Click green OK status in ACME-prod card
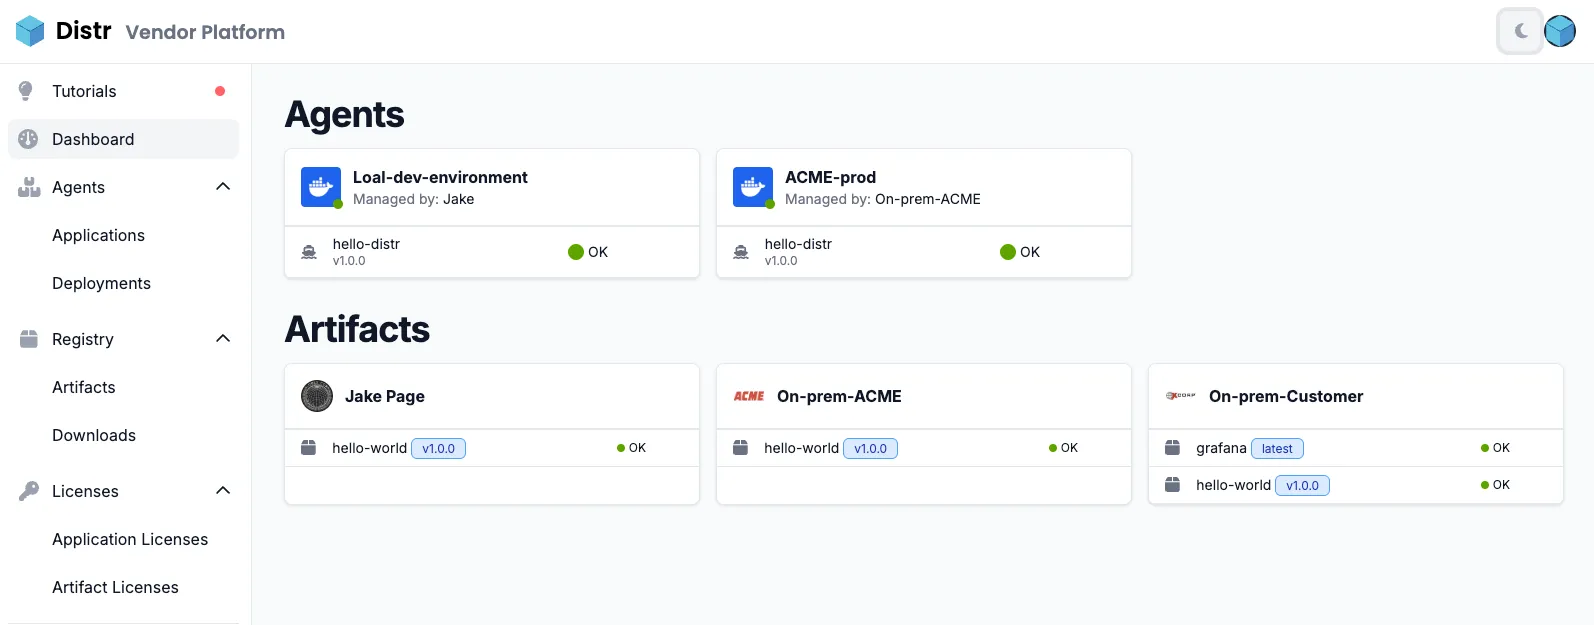The height and width of the screenshot is (625, 1594). click(x=1020, y=252)
